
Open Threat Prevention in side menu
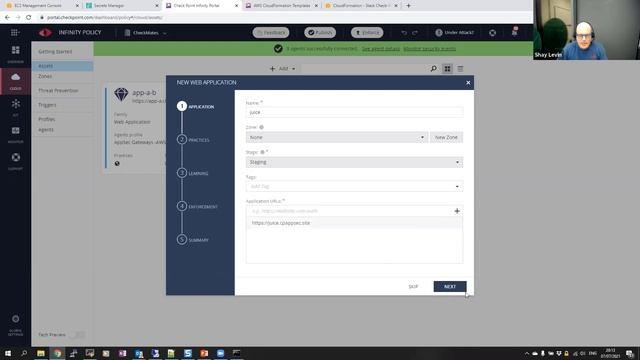(58, 91)
